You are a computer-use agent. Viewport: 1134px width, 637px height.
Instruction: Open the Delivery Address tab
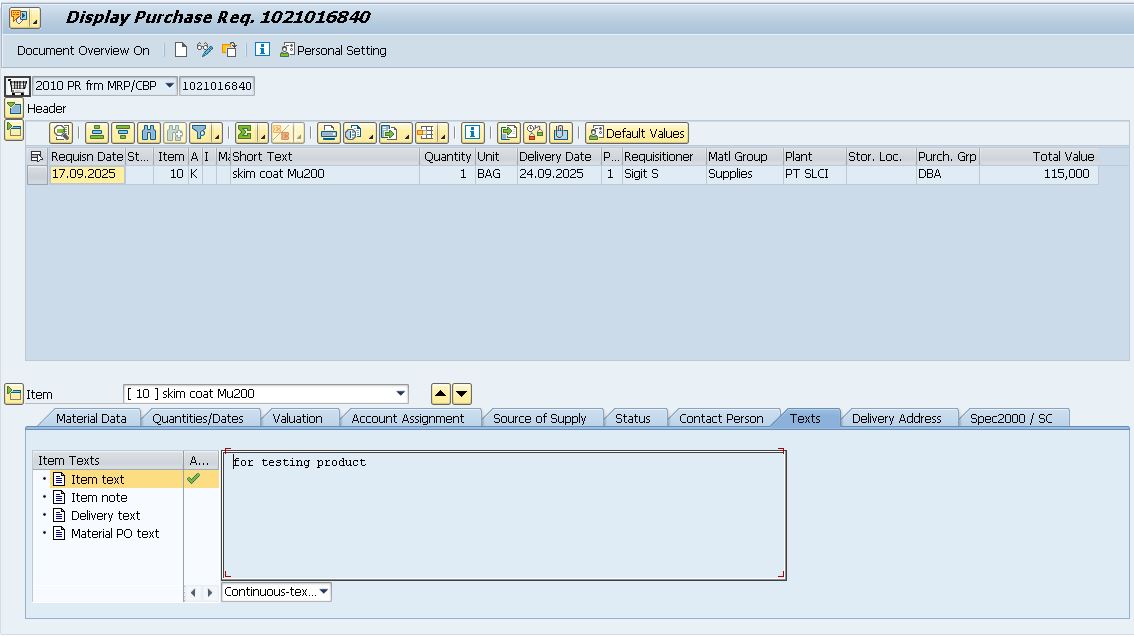click(x=896, y=418)
